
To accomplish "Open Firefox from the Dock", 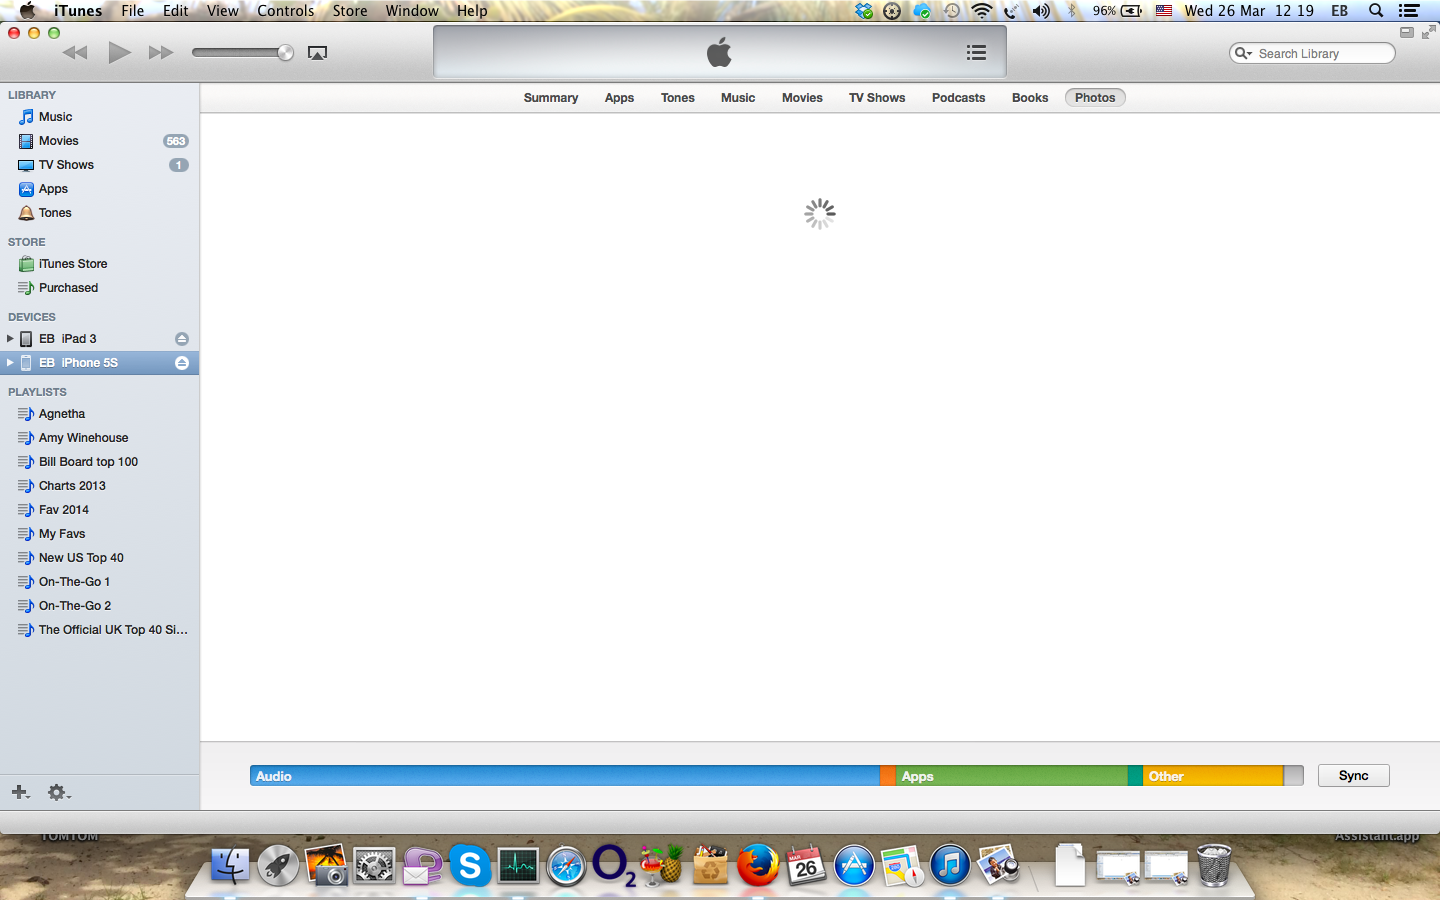I will (x=758, y=865).
